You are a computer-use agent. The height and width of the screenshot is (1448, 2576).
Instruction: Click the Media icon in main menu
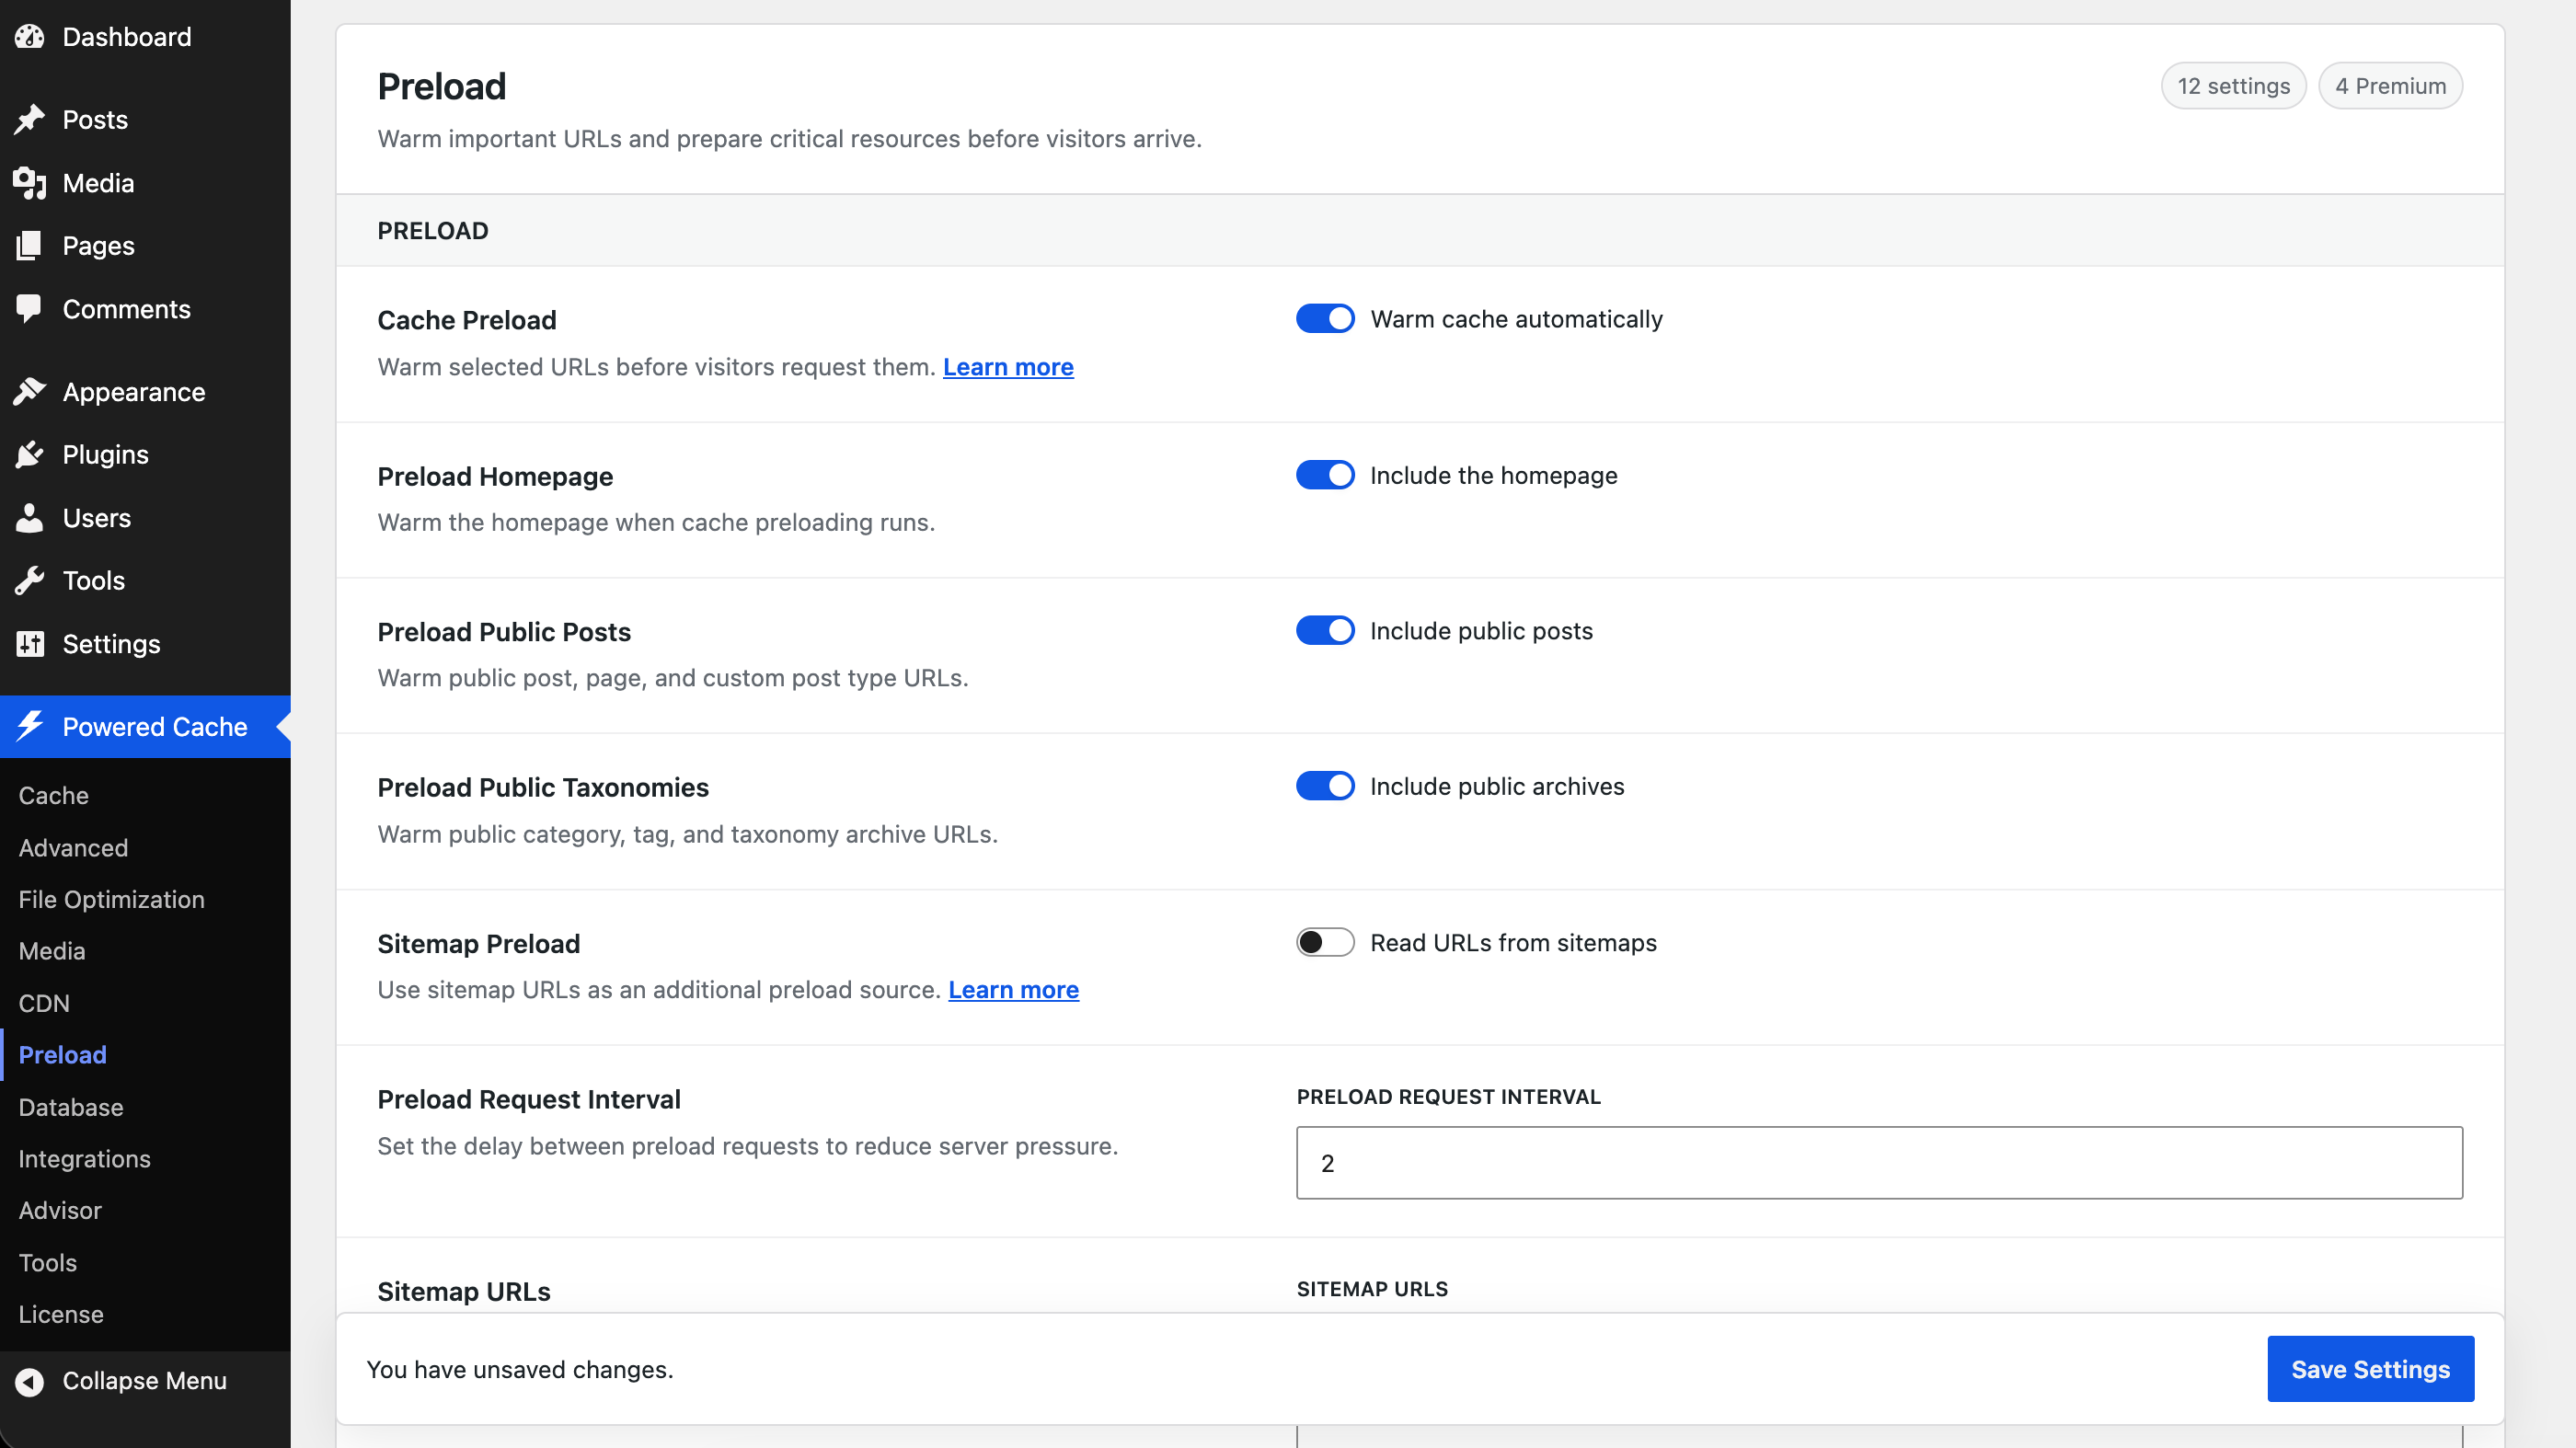pyautogui.click(x=30, y=183)
